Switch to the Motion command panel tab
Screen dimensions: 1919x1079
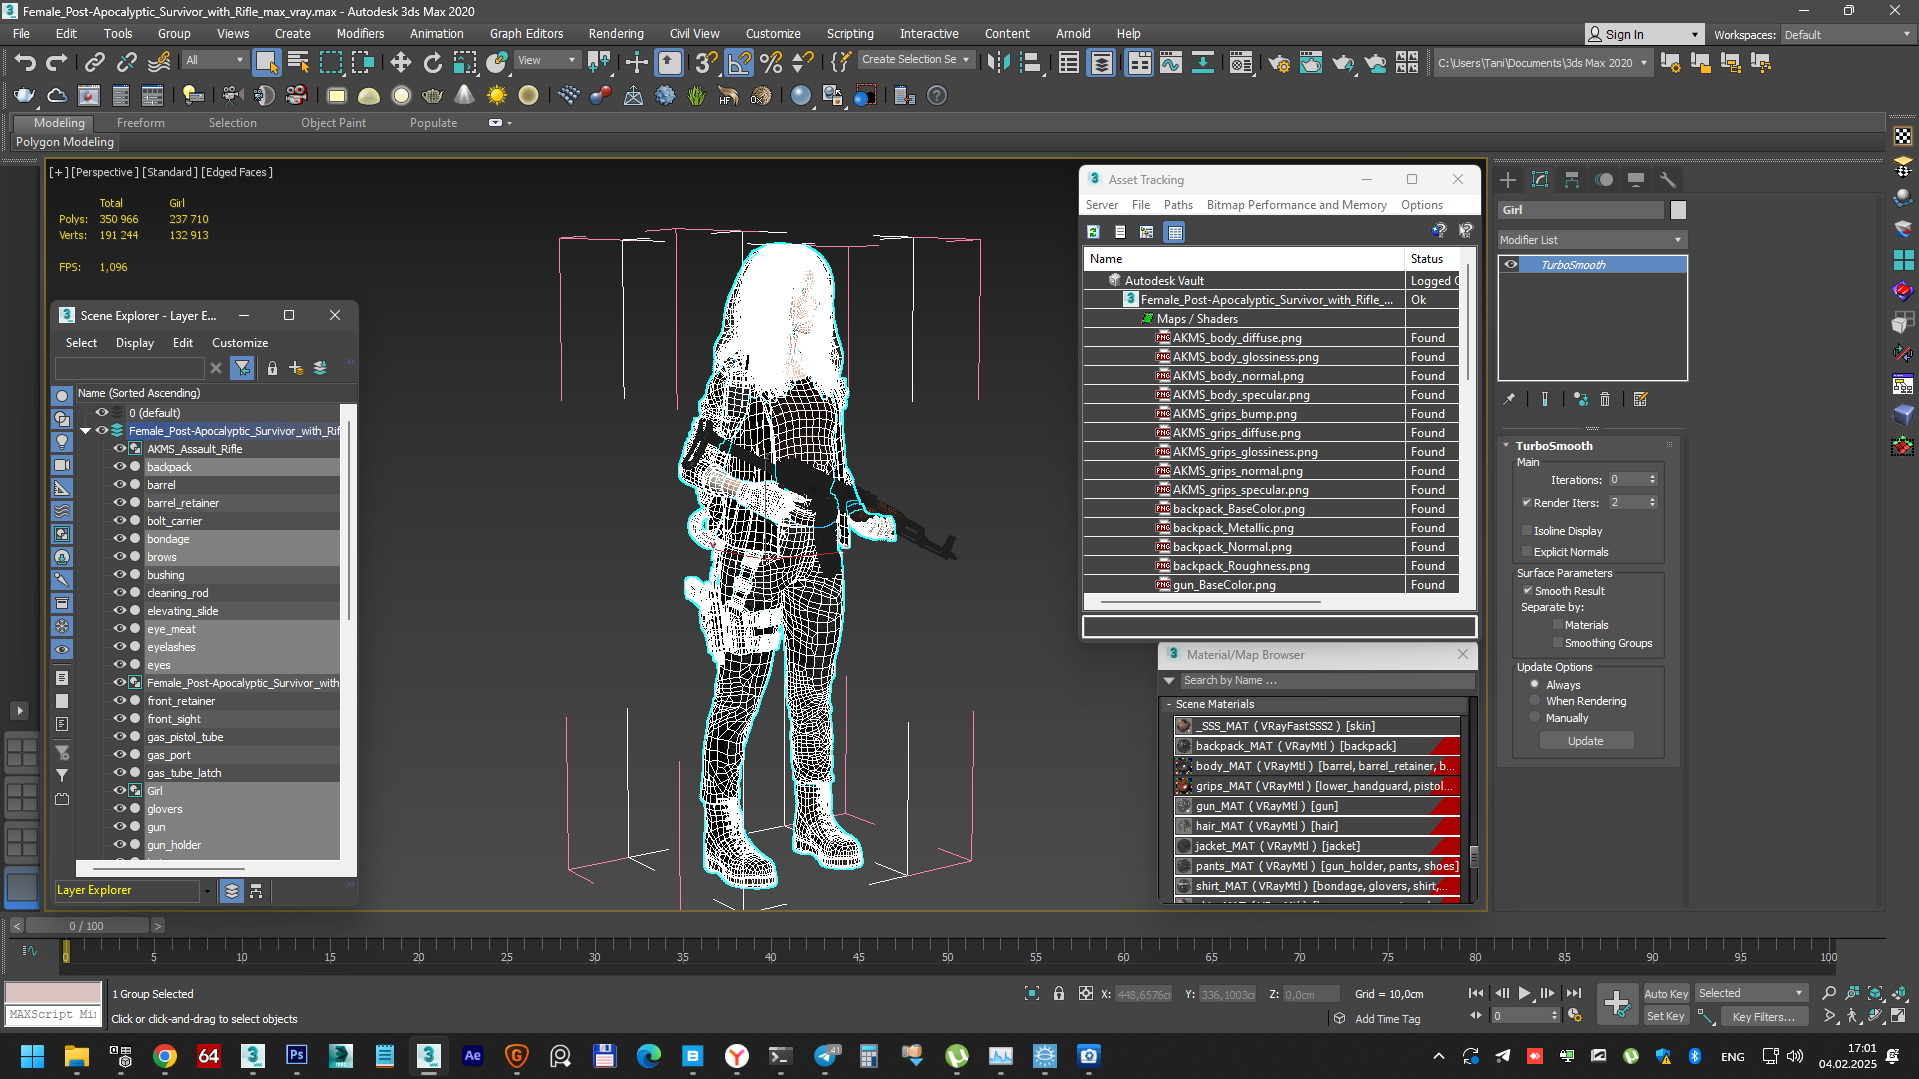(1604, 180)
